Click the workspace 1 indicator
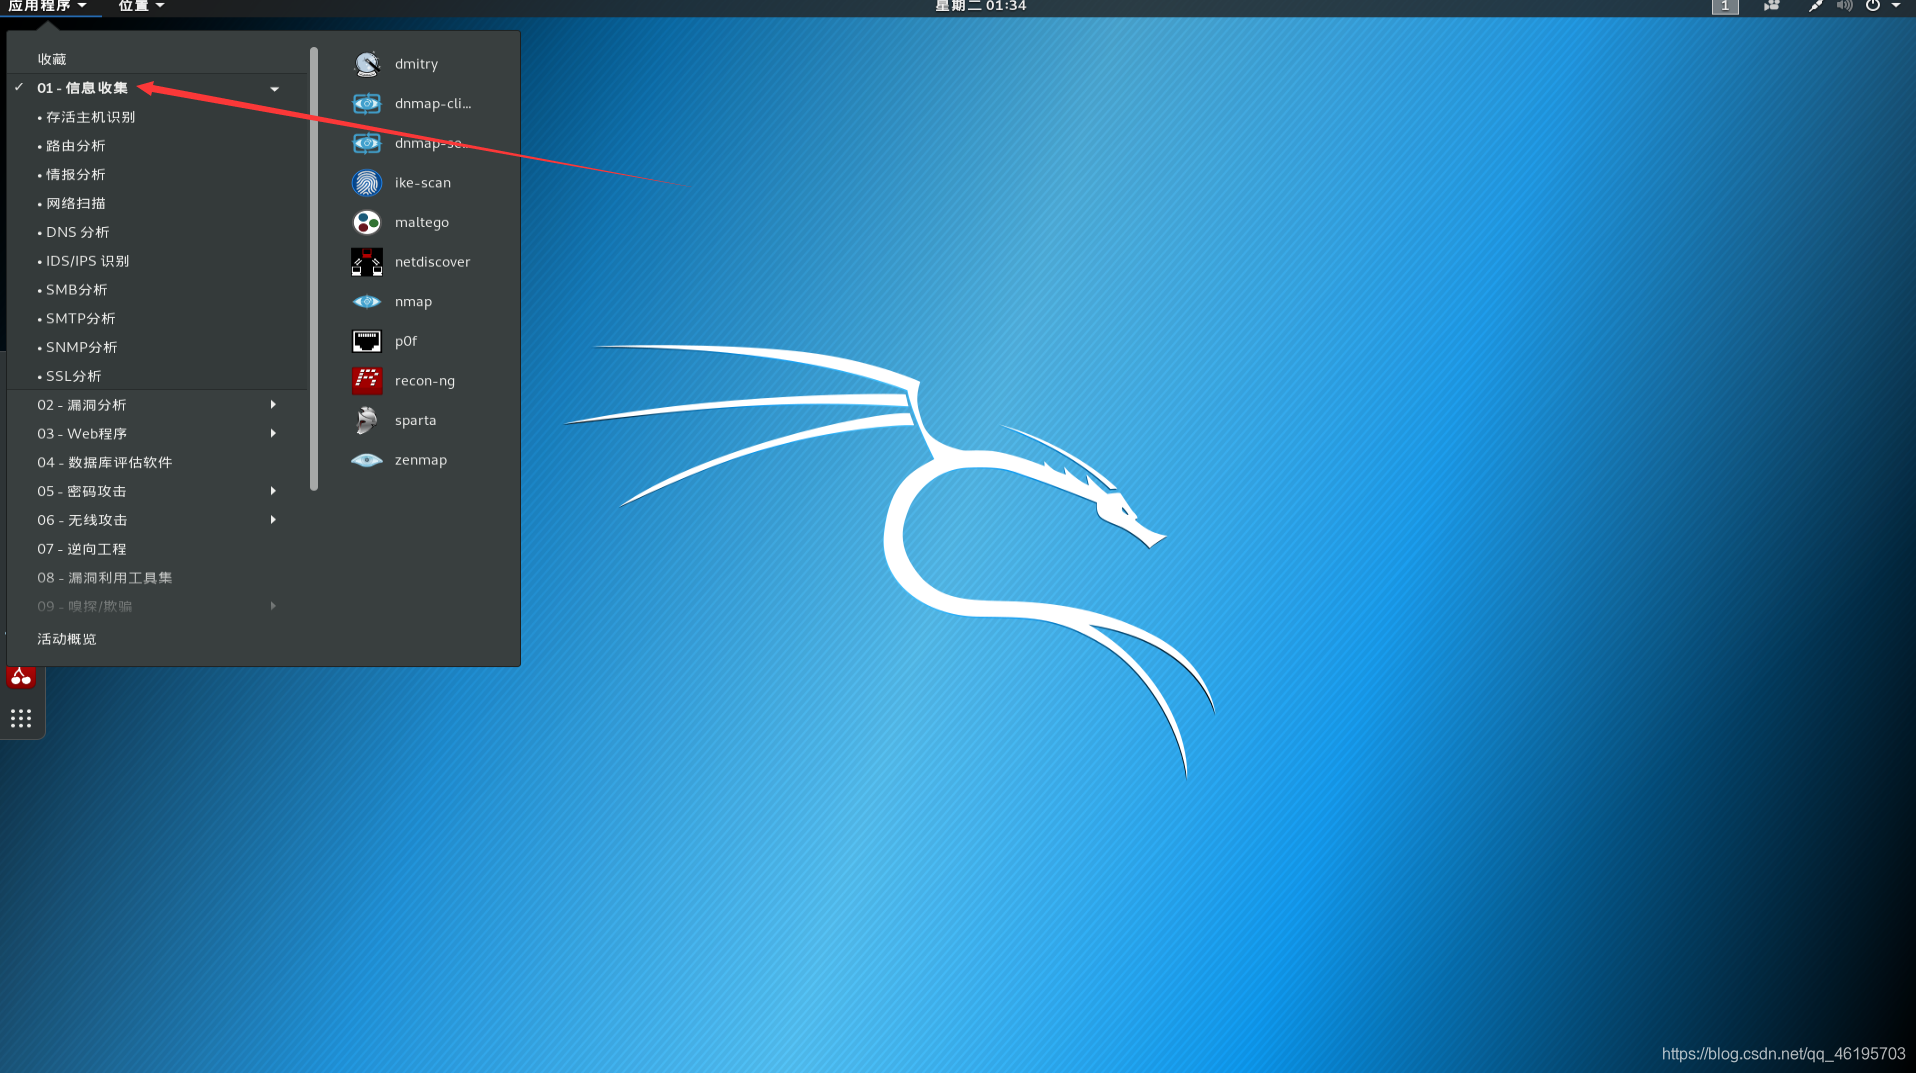 click(1725, 6)
